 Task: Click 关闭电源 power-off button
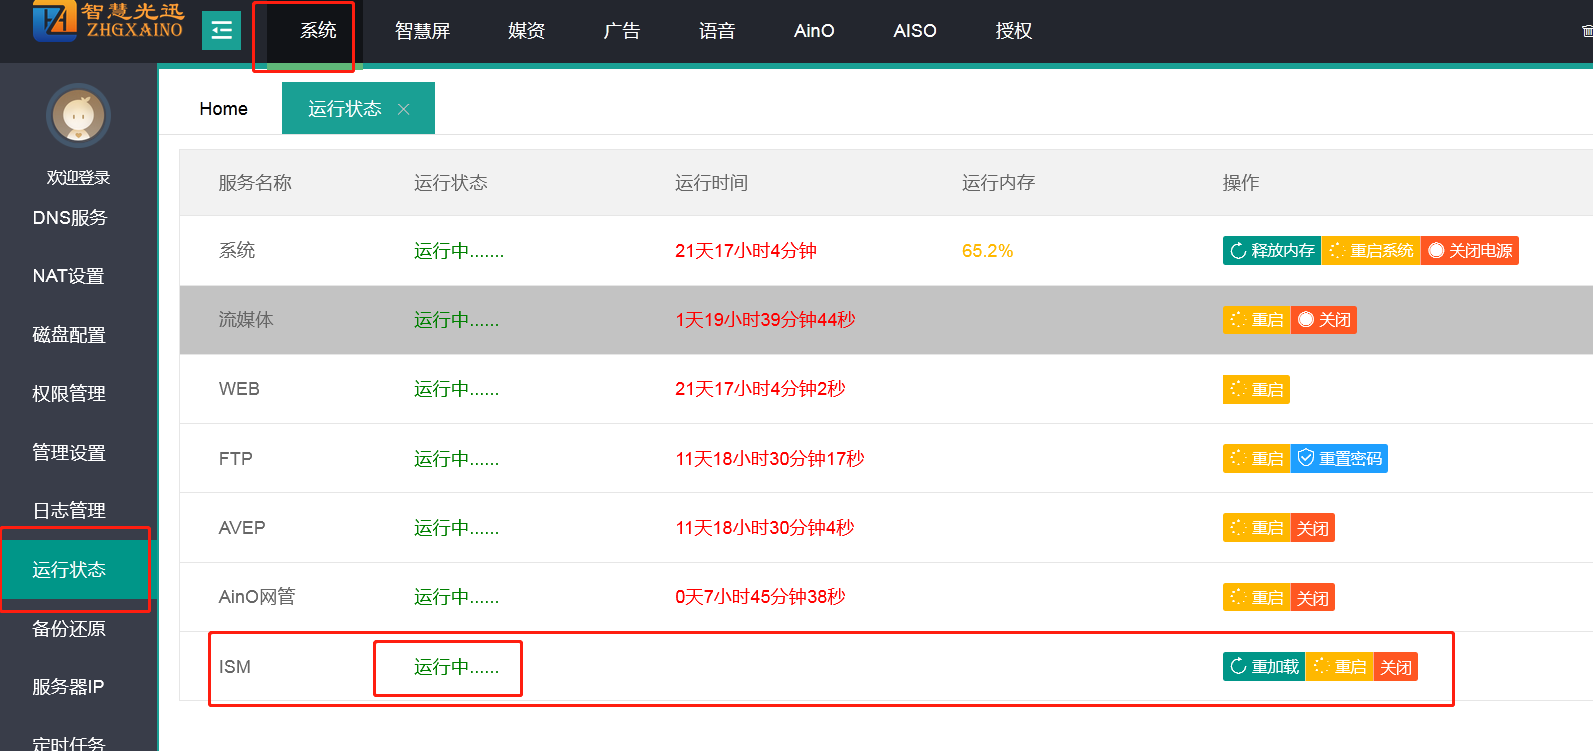tap(1469, 250)
